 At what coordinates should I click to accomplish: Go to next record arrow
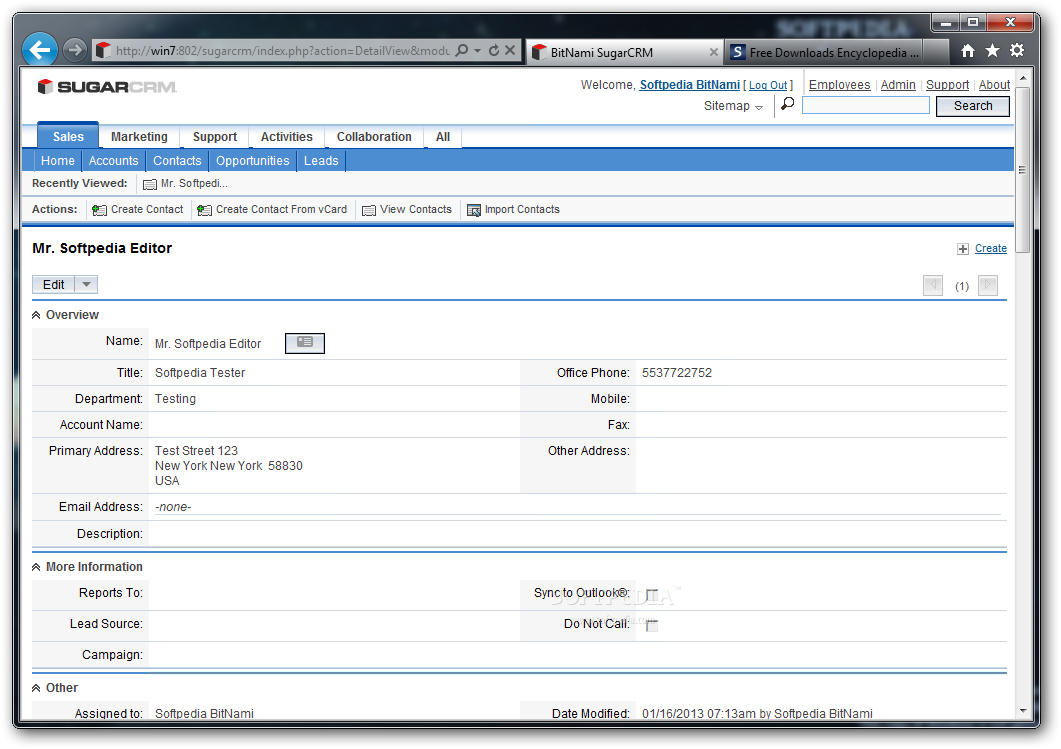click(988, 286)
